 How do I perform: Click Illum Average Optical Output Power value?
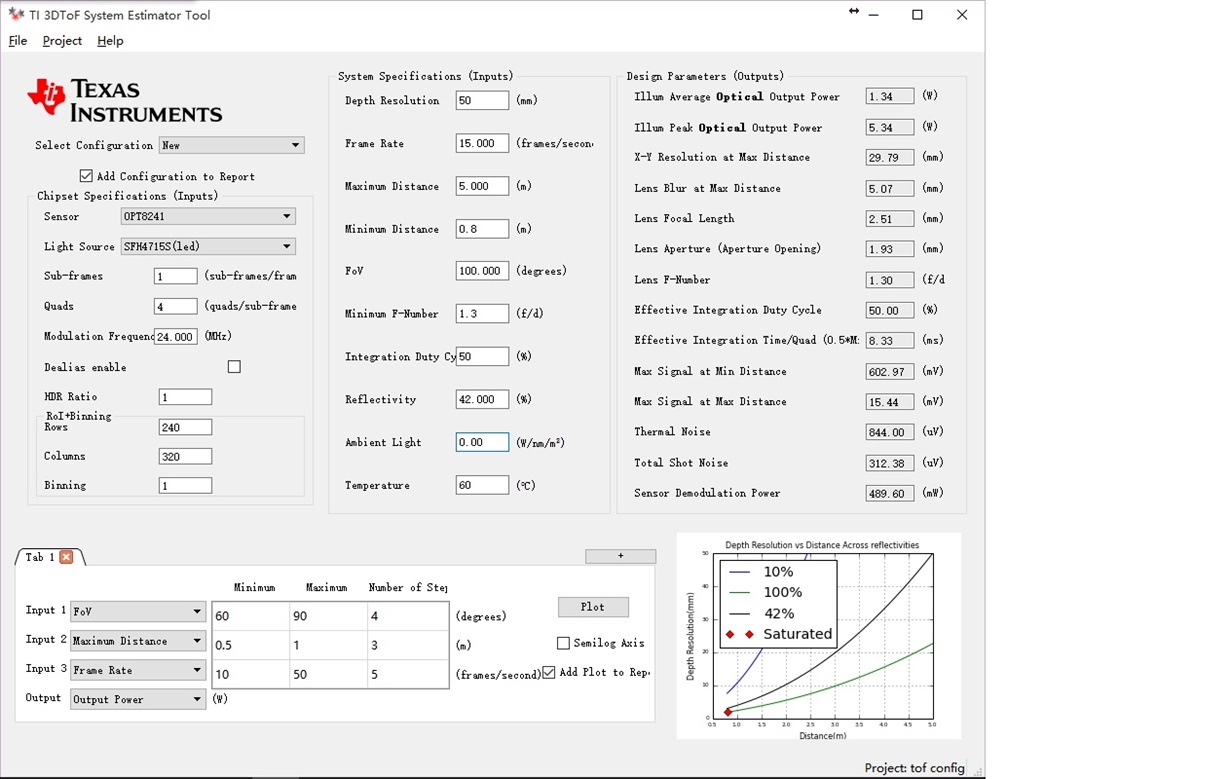(x=890, y=96)
